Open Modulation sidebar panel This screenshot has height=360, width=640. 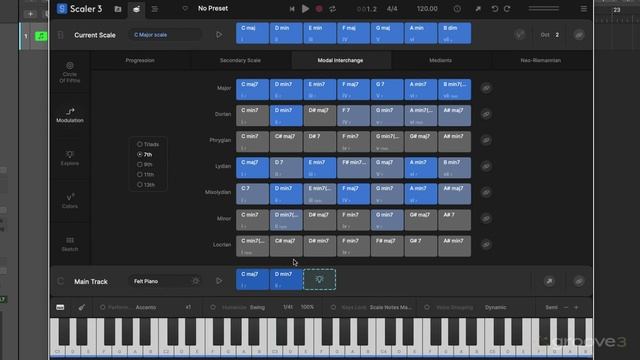70,115
